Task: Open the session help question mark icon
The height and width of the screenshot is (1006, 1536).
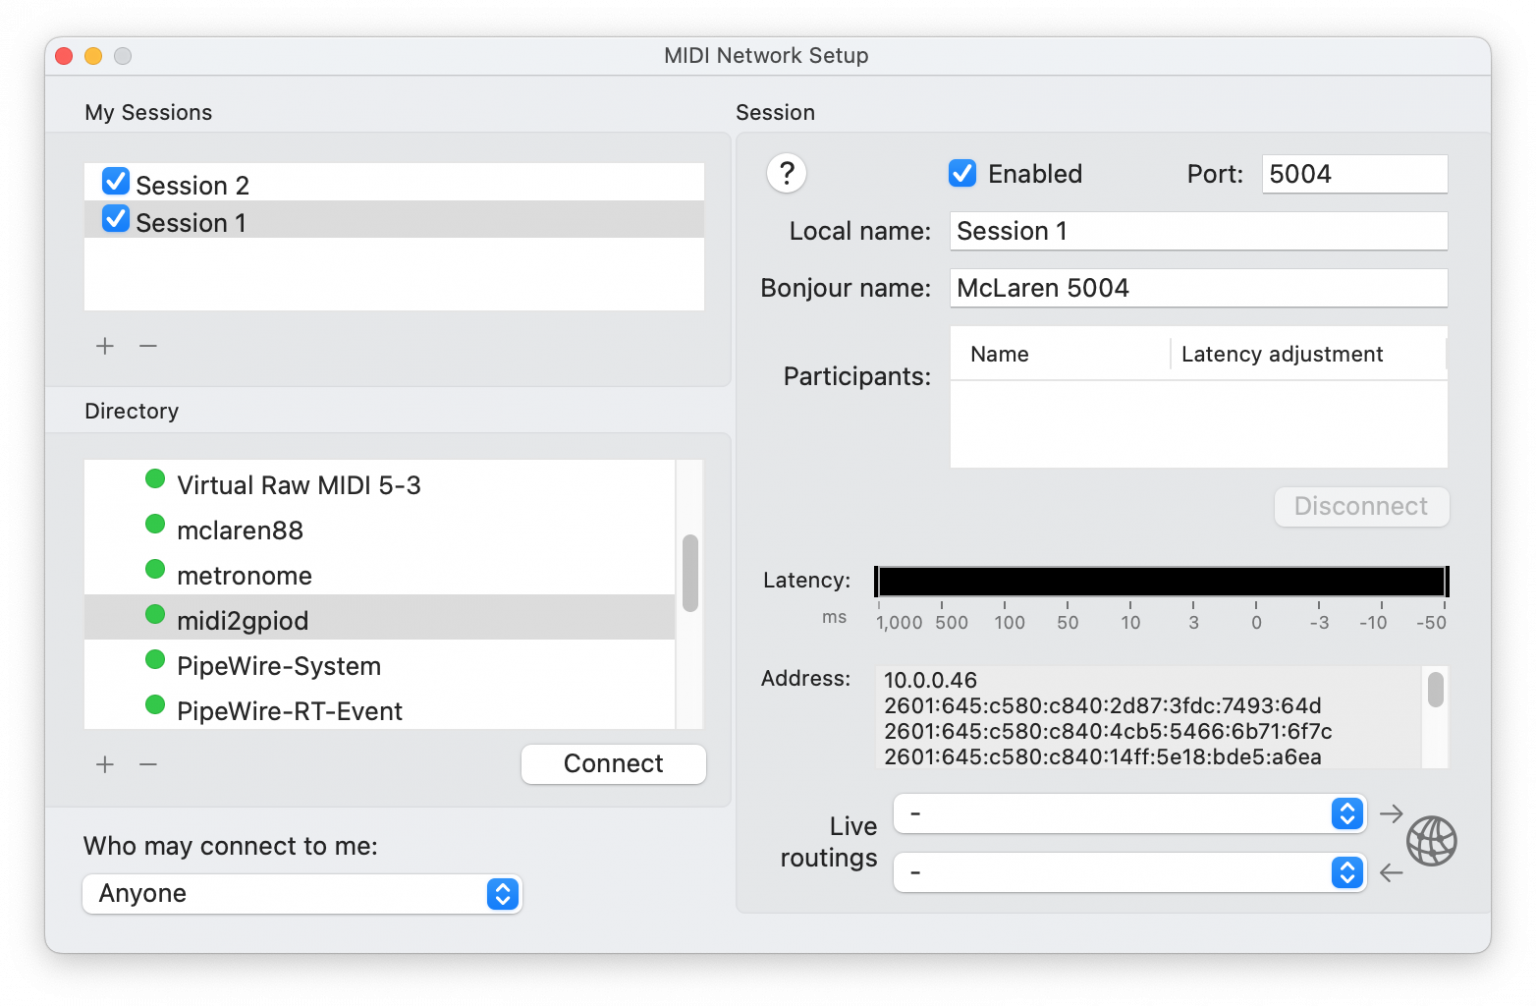Action: (786, 173)
